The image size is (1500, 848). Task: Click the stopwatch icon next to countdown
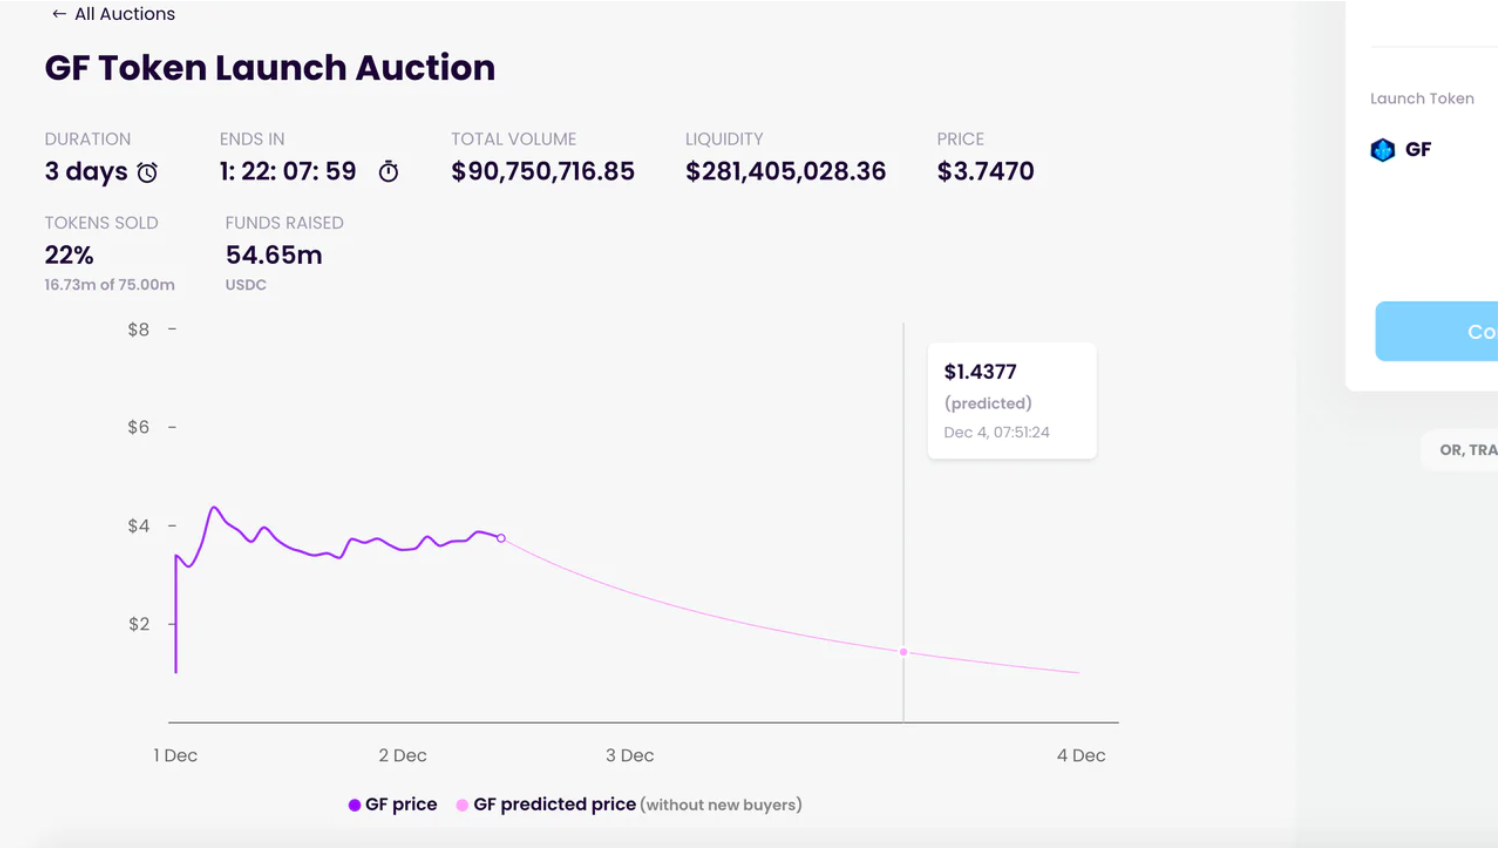pos(388,172)
